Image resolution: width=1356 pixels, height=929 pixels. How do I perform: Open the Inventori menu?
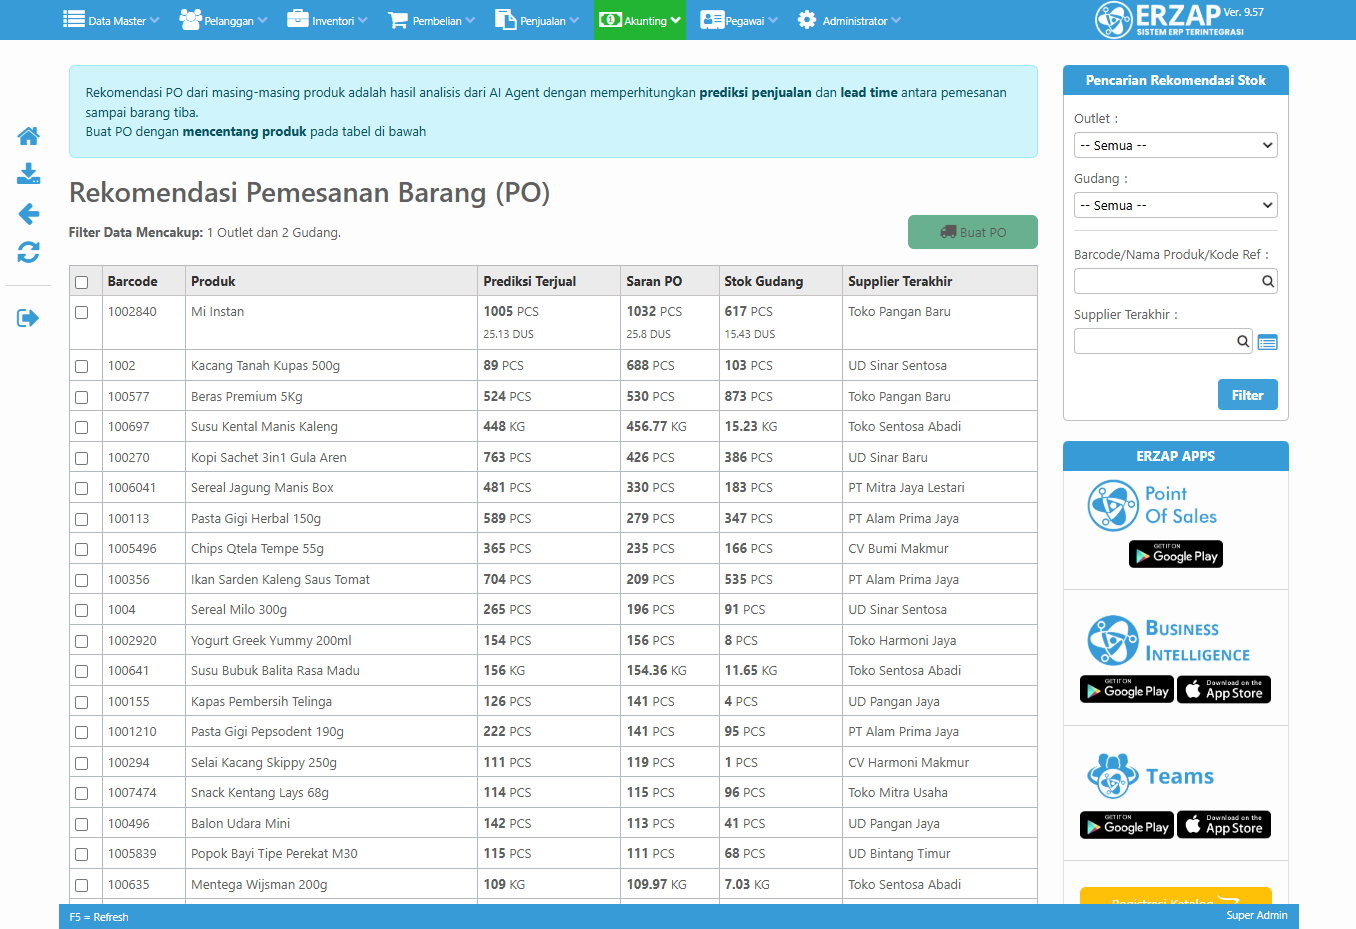pyautogui.click(x=327, y=20)
